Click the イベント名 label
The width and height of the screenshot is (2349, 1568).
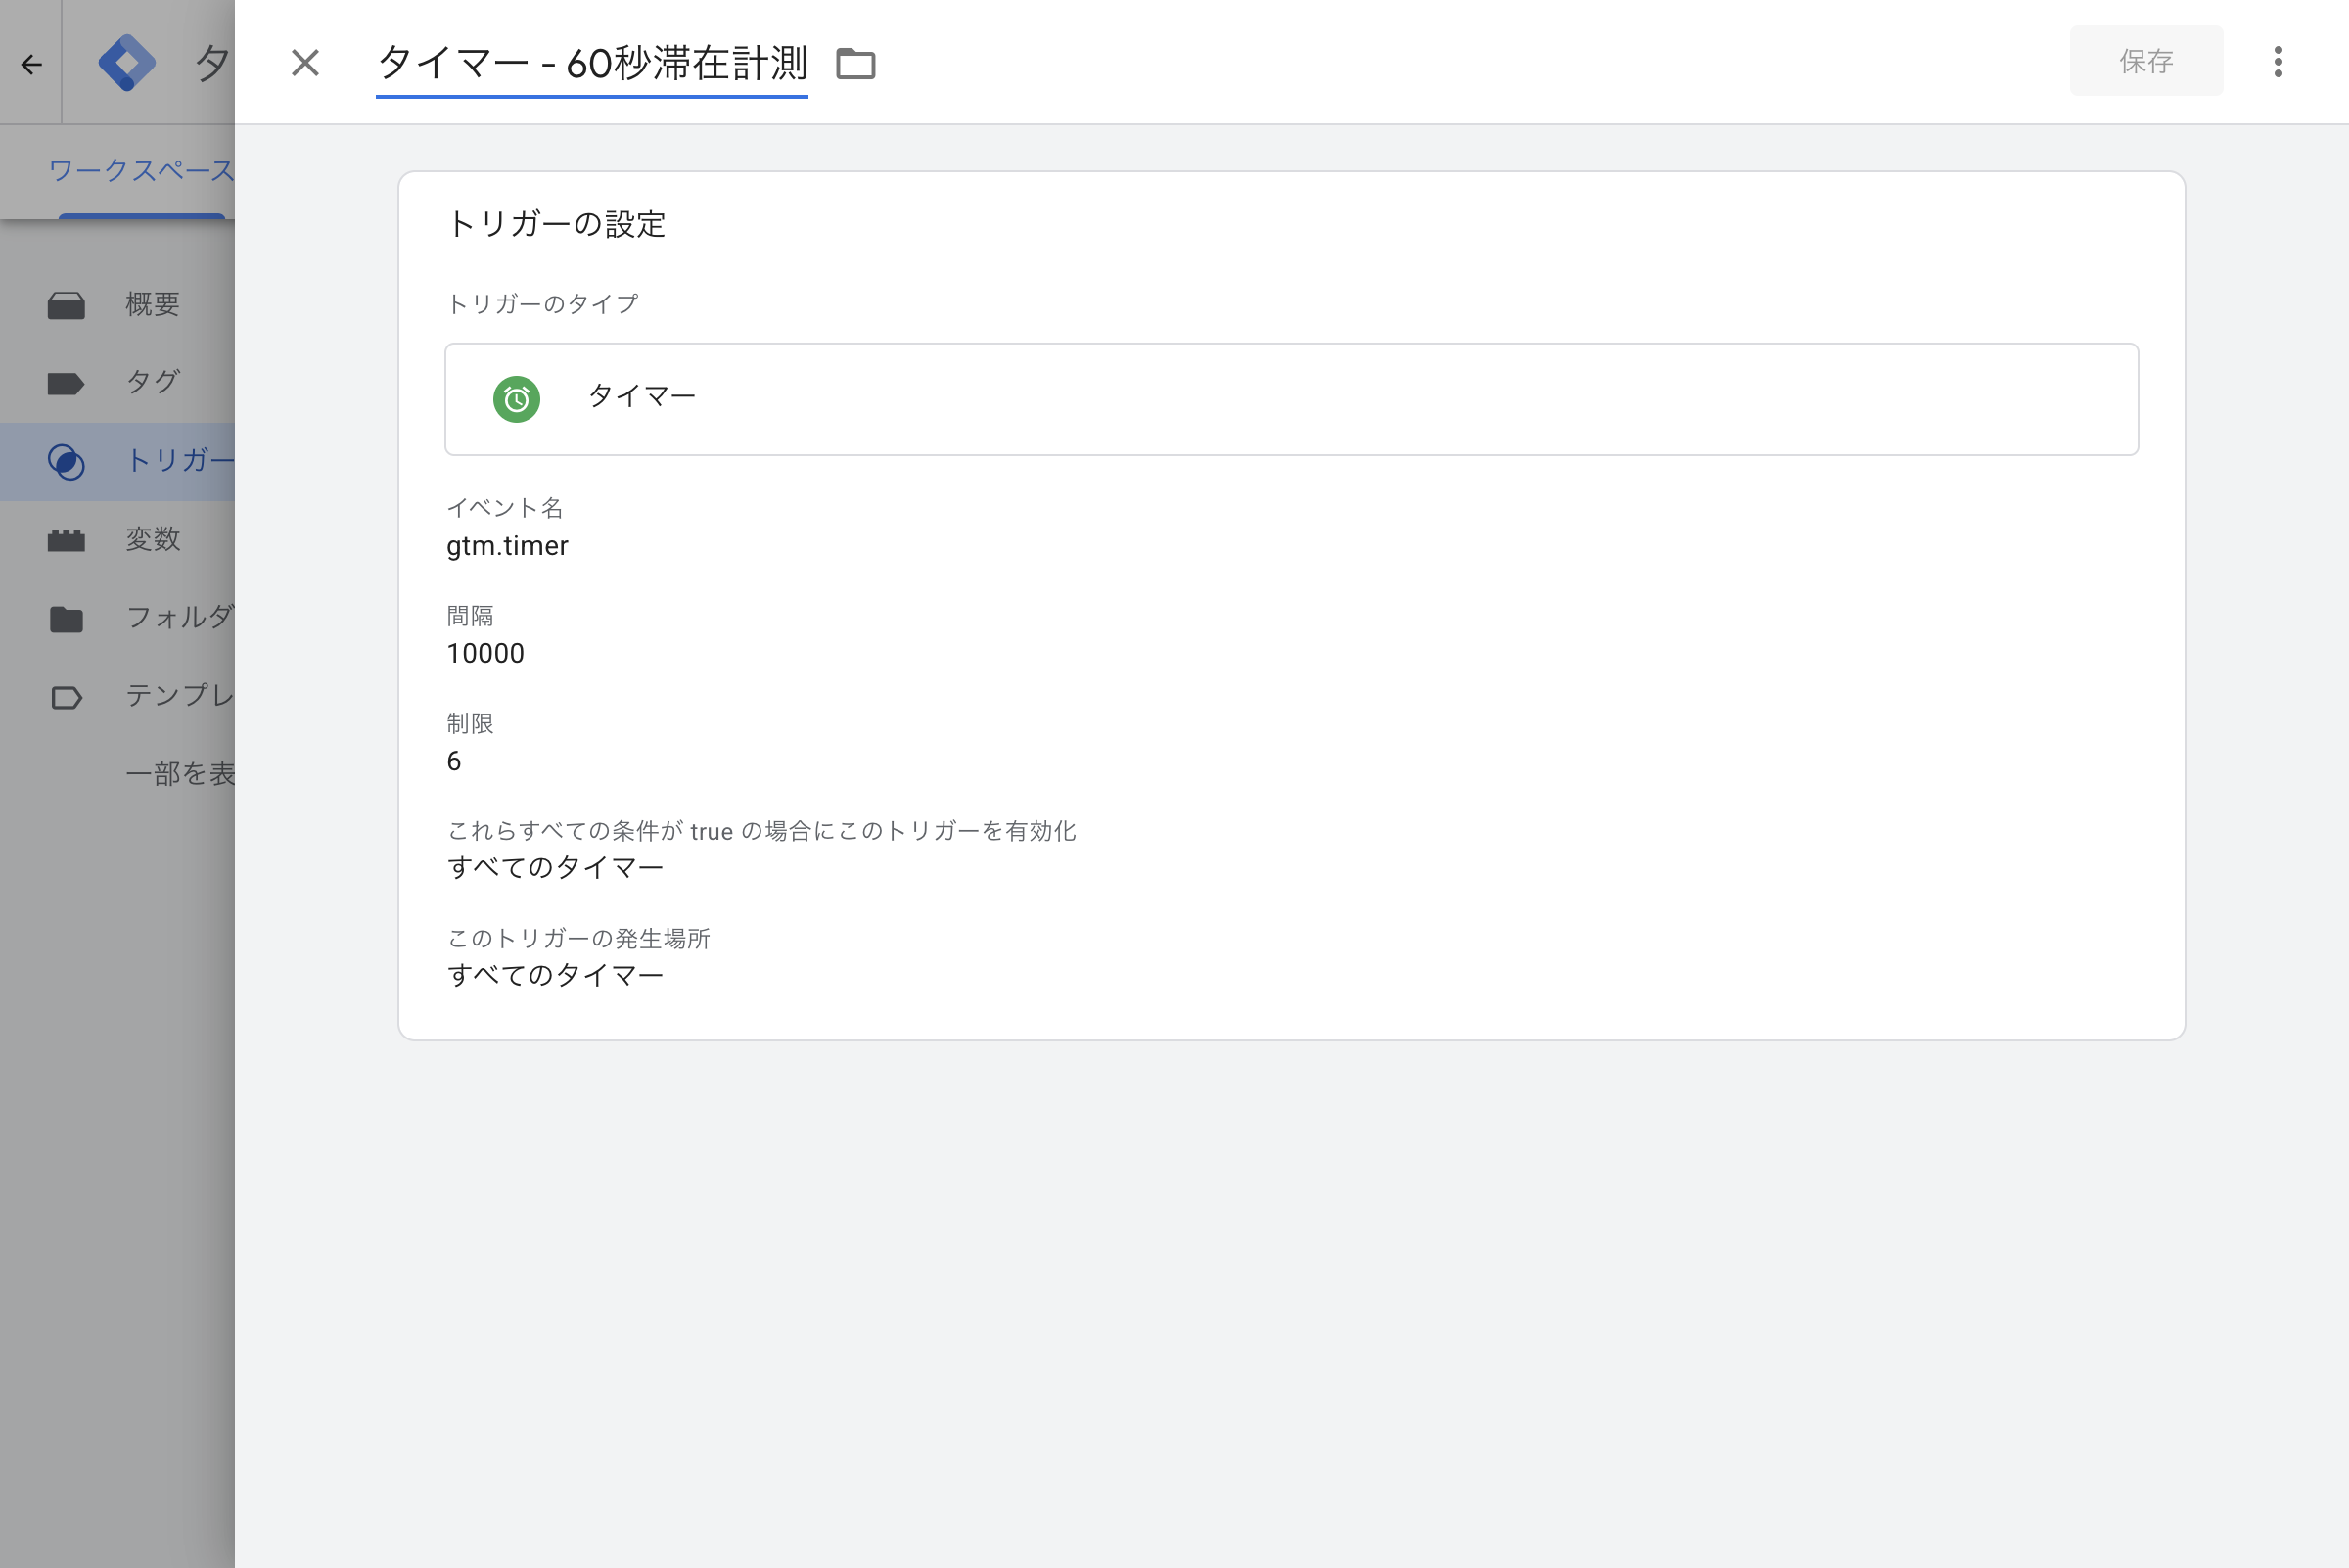[x=505, y=508]
